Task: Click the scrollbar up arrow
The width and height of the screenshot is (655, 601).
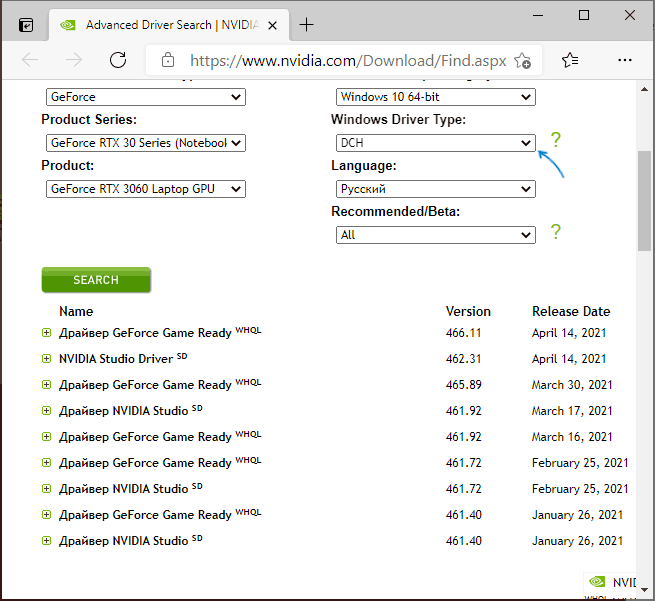Action: click(644, 89)
